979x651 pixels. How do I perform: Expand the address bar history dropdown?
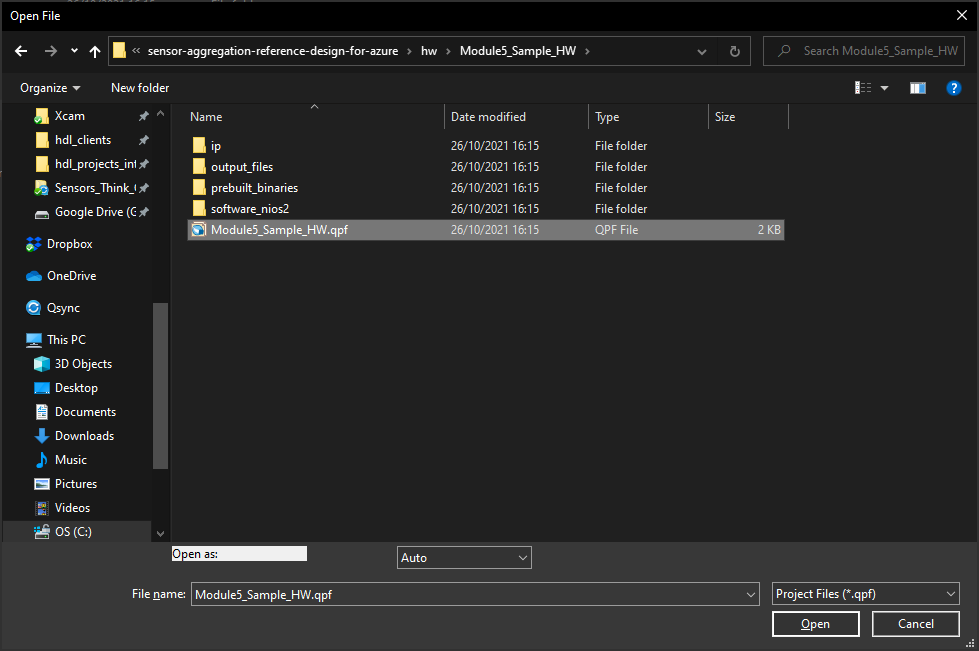[705, 51]
